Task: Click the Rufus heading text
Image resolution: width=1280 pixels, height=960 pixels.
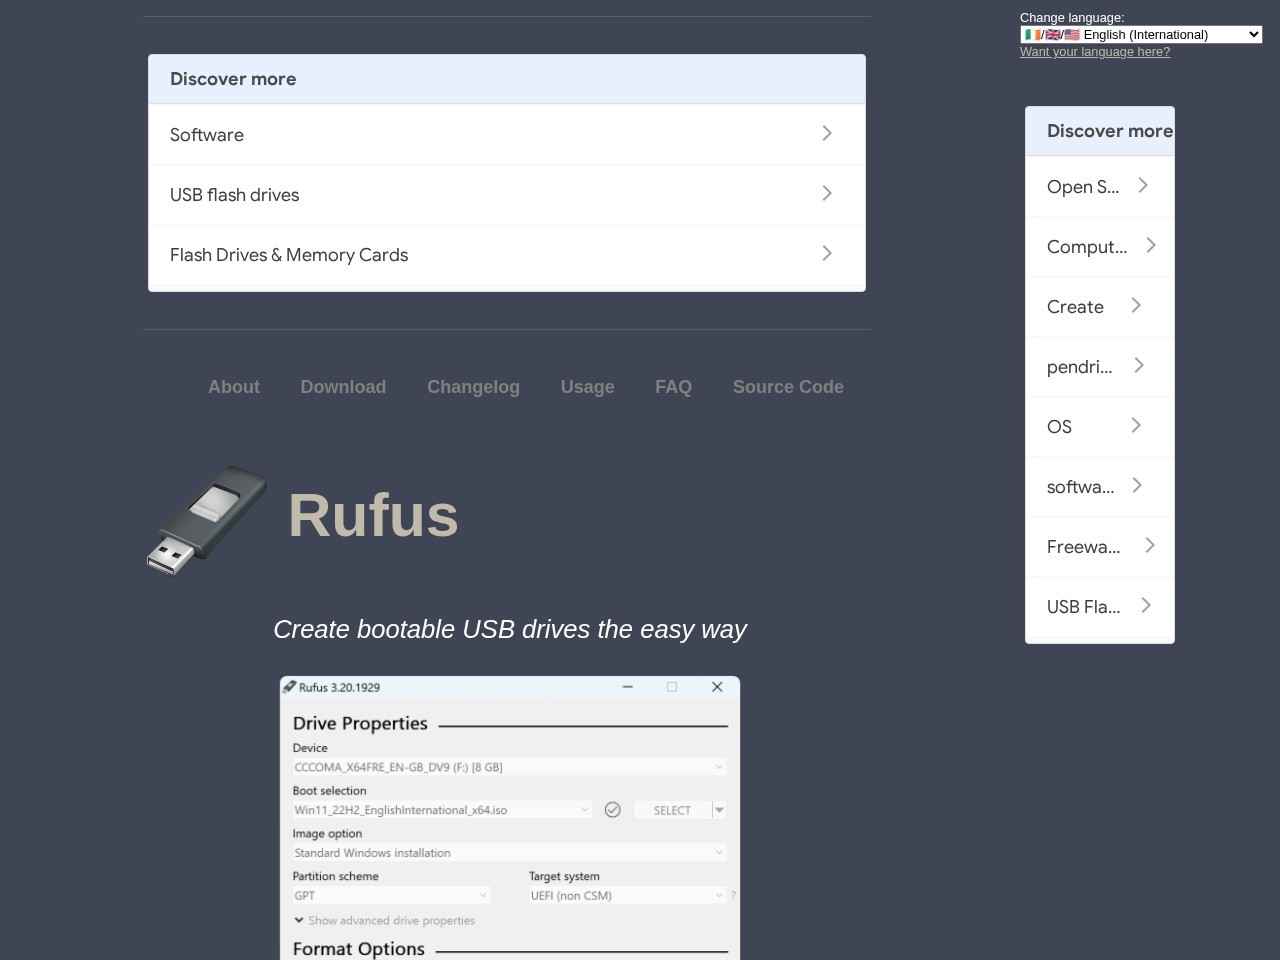Action: (373, 516)
